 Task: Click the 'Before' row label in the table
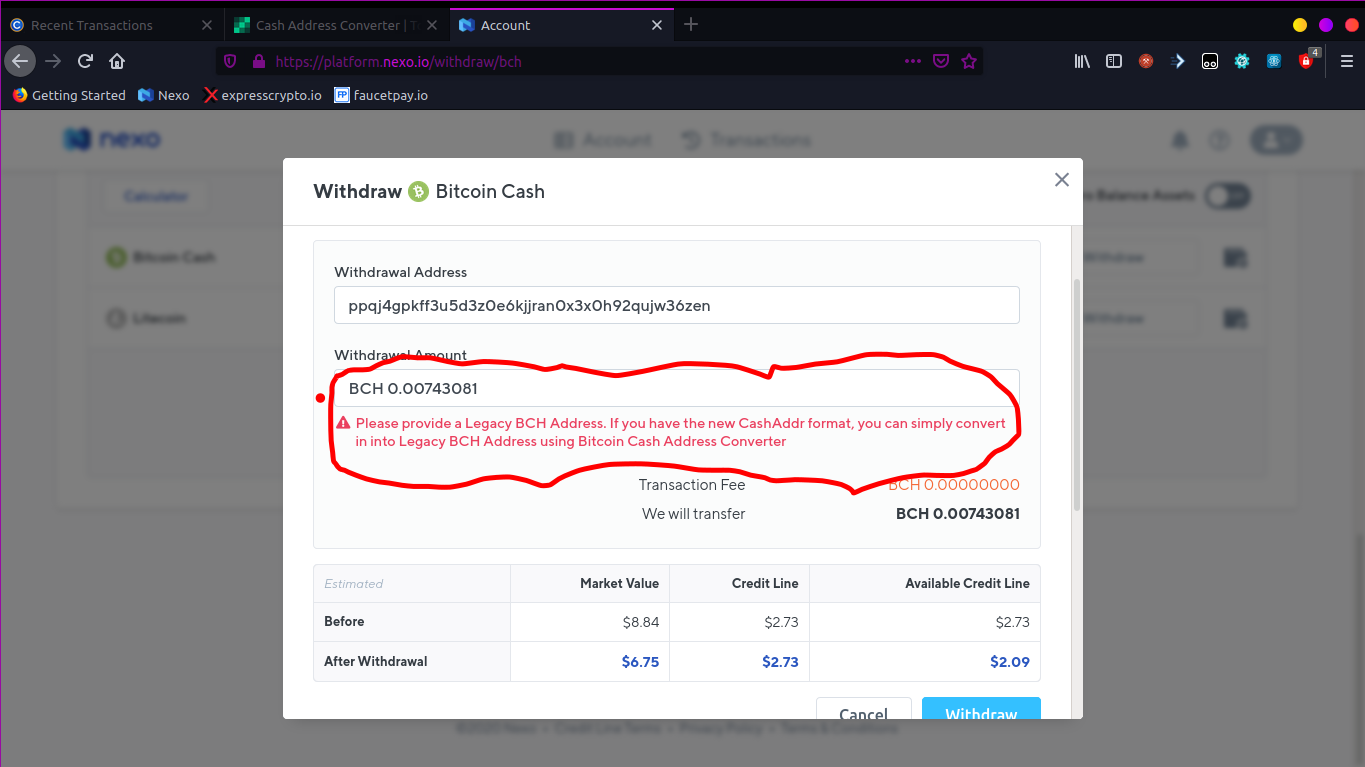344,621
